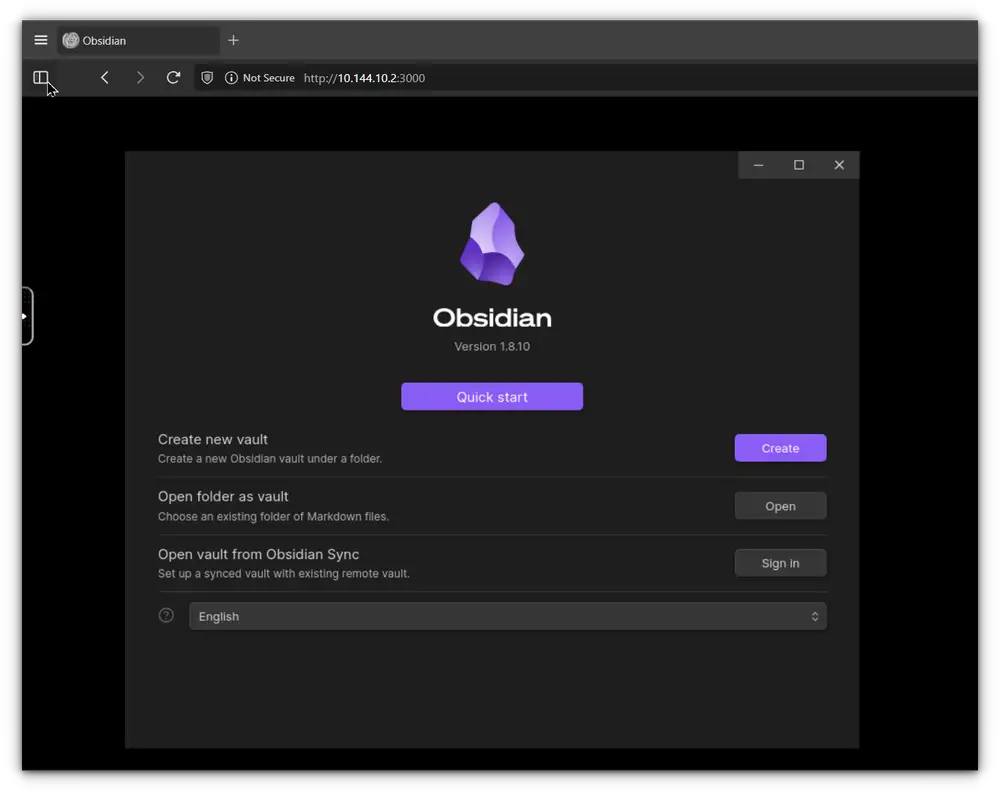This screenshot has height=794, width=1000.
Task: Click the Quick start button
Action: point(492,396)
